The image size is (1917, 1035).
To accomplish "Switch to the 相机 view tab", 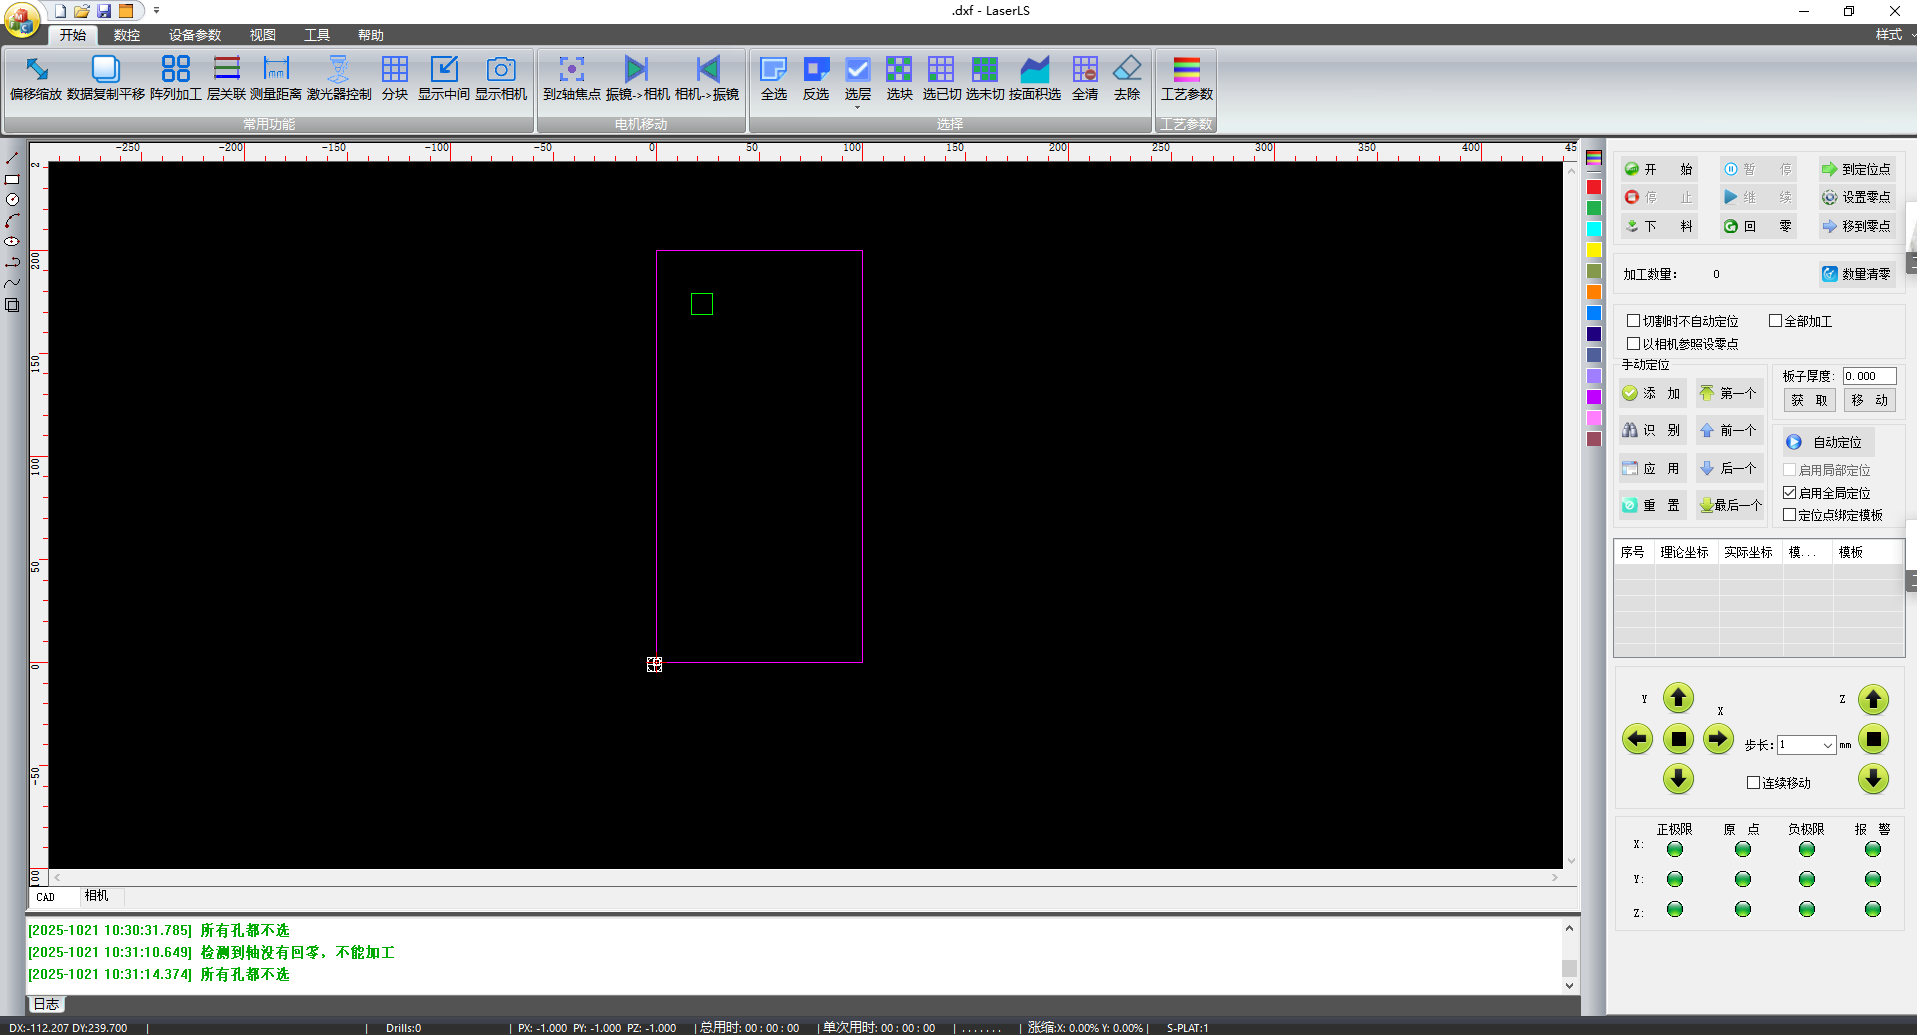I will click(x=96, y=896).
